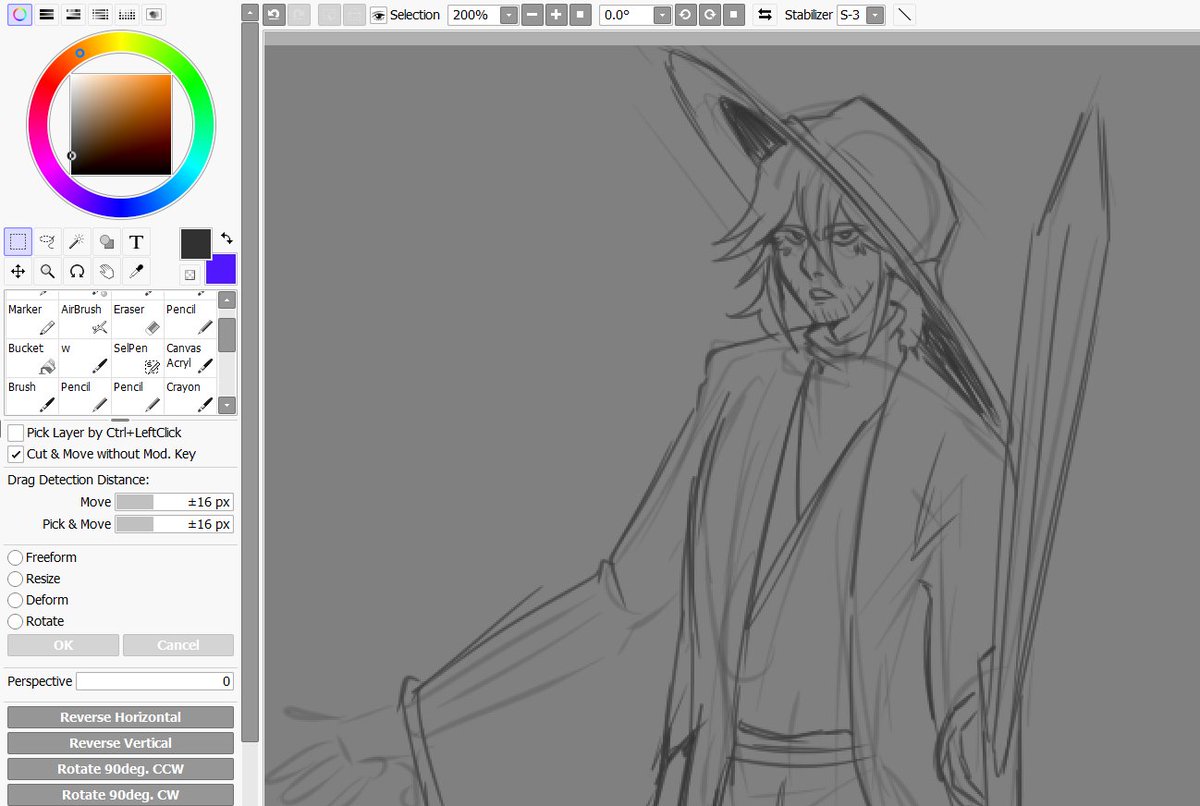
Task: Reset canvas rotation angle
Action: coord(734,15)
